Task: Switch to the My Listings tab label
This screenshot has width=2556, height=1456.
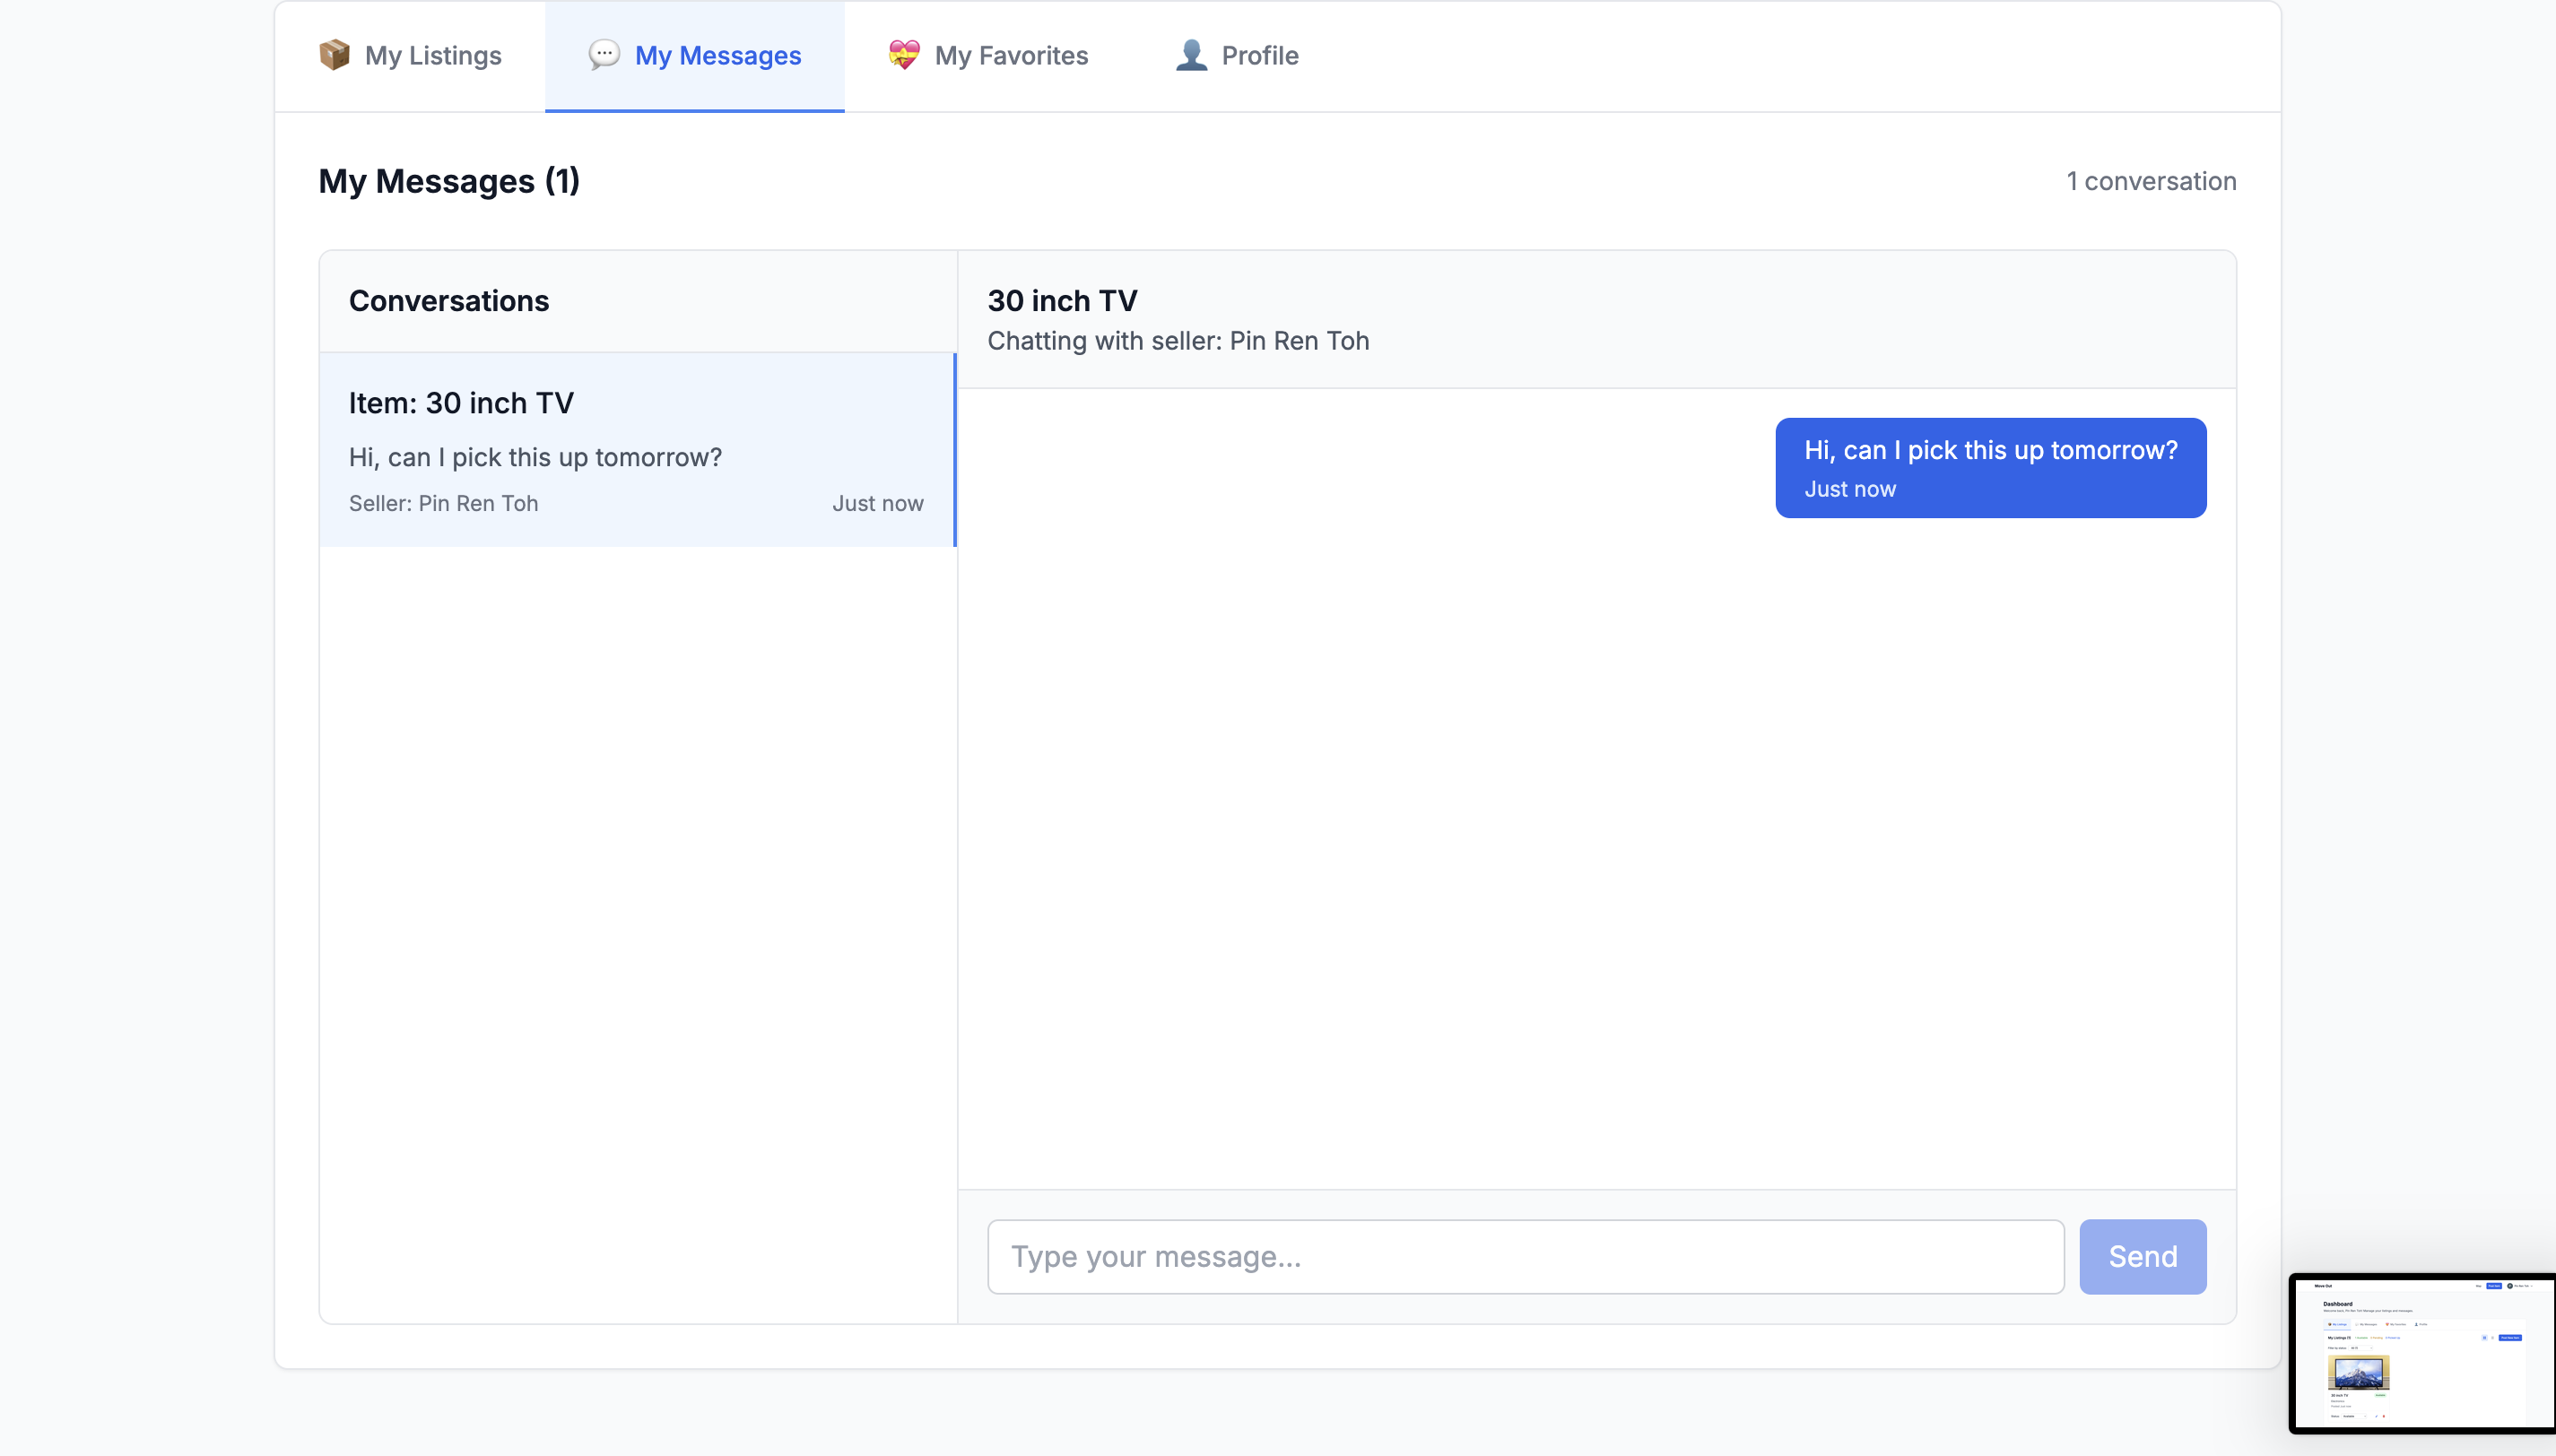Action: [x=432, y=56]
